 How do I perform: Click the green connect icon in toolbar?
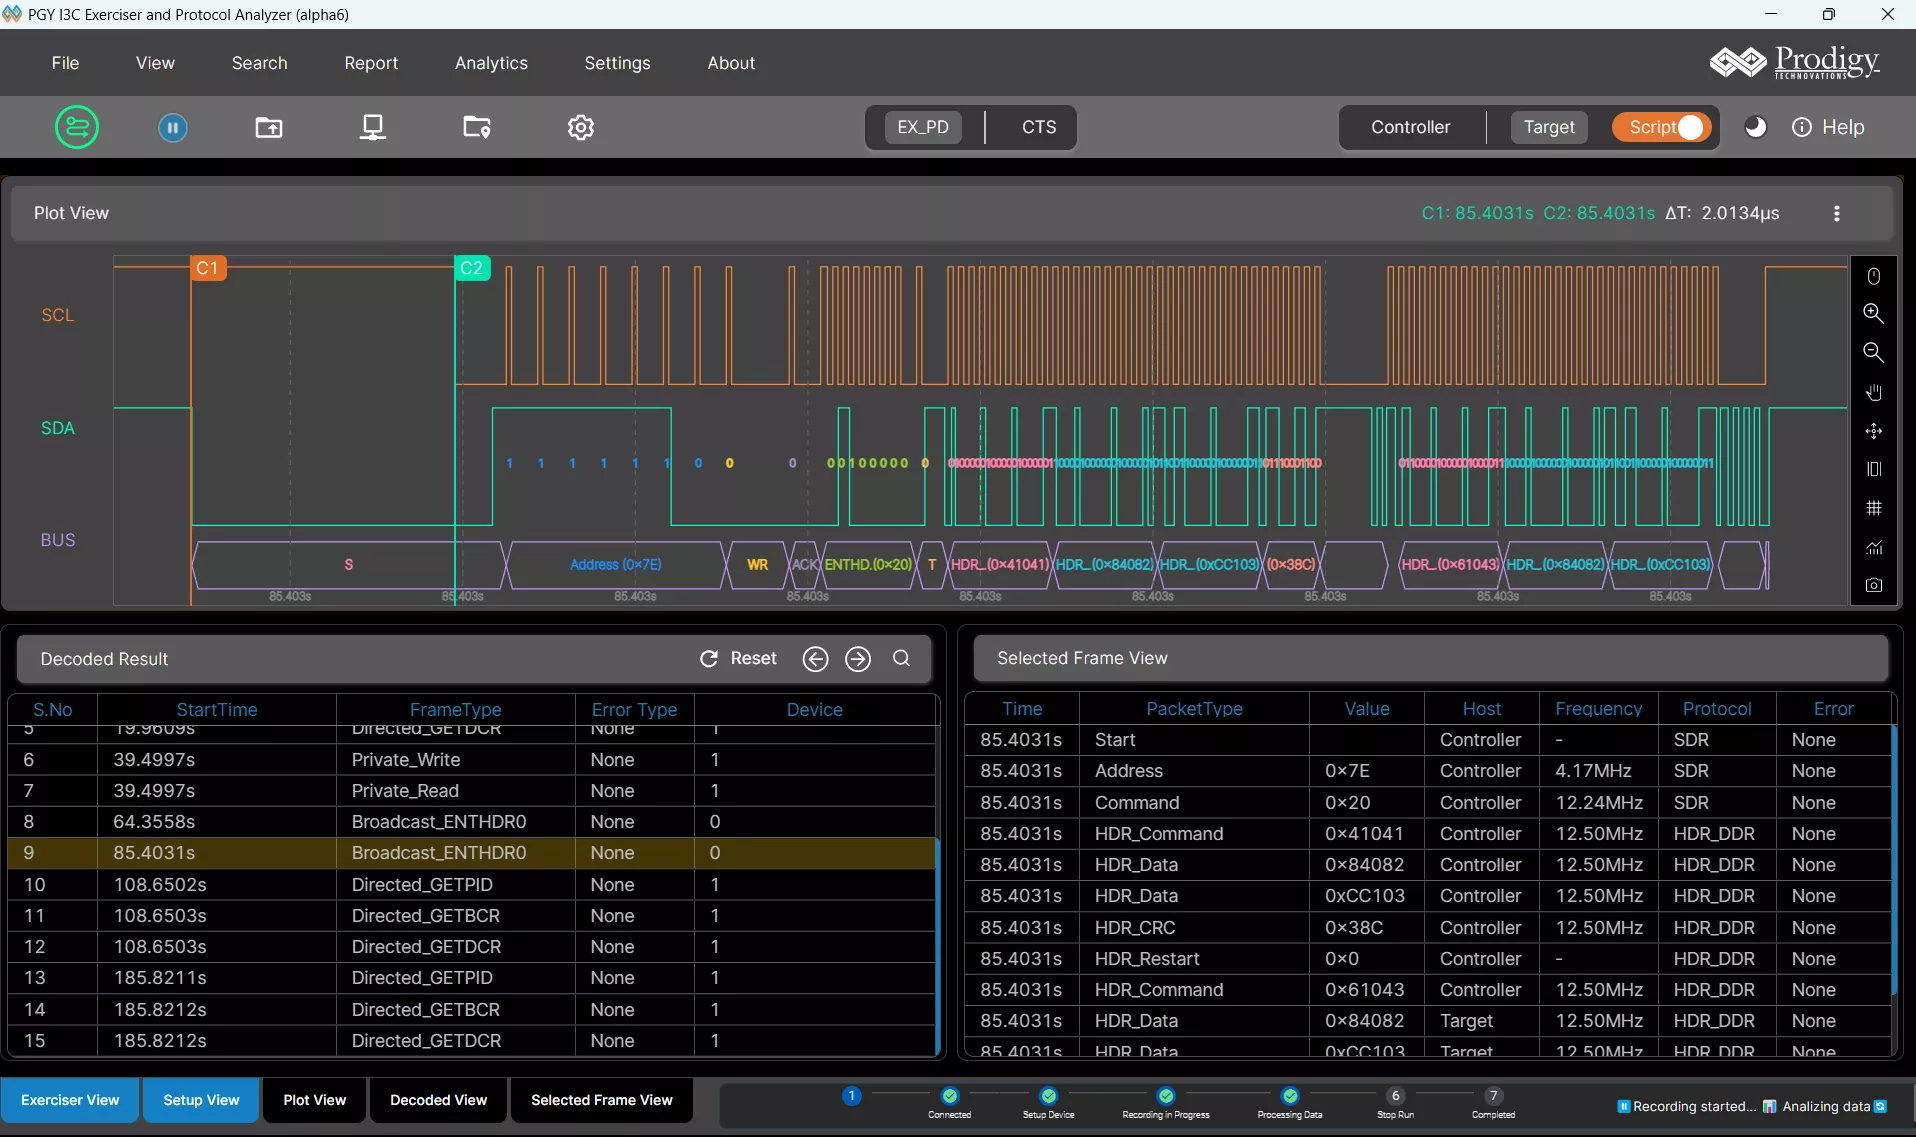pyautogui.click(x=77, y=127)
